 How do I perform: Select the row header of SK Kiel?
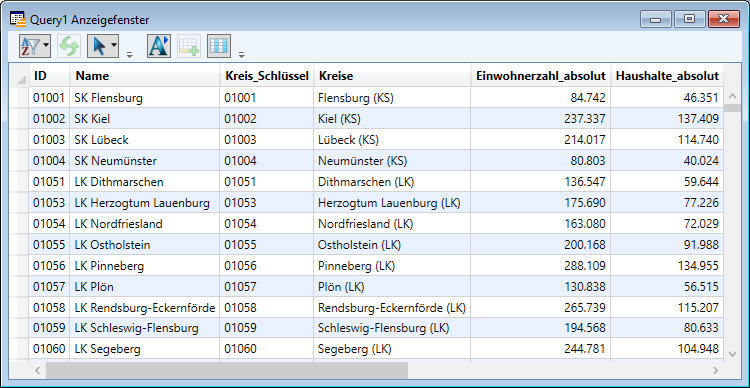19,118
